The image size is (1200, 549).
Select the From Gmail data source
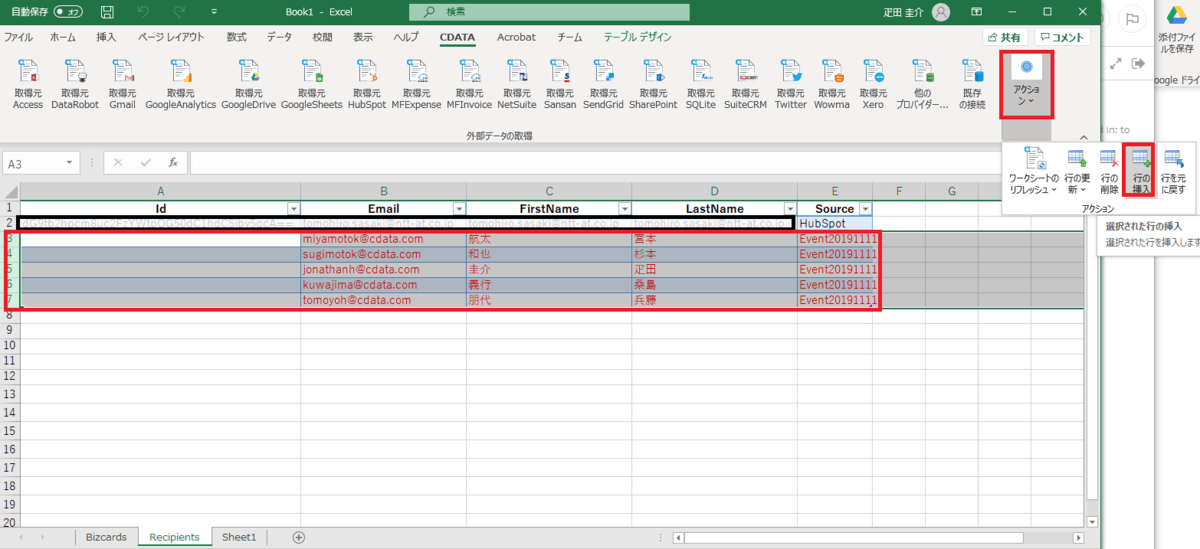click(122, 84)
